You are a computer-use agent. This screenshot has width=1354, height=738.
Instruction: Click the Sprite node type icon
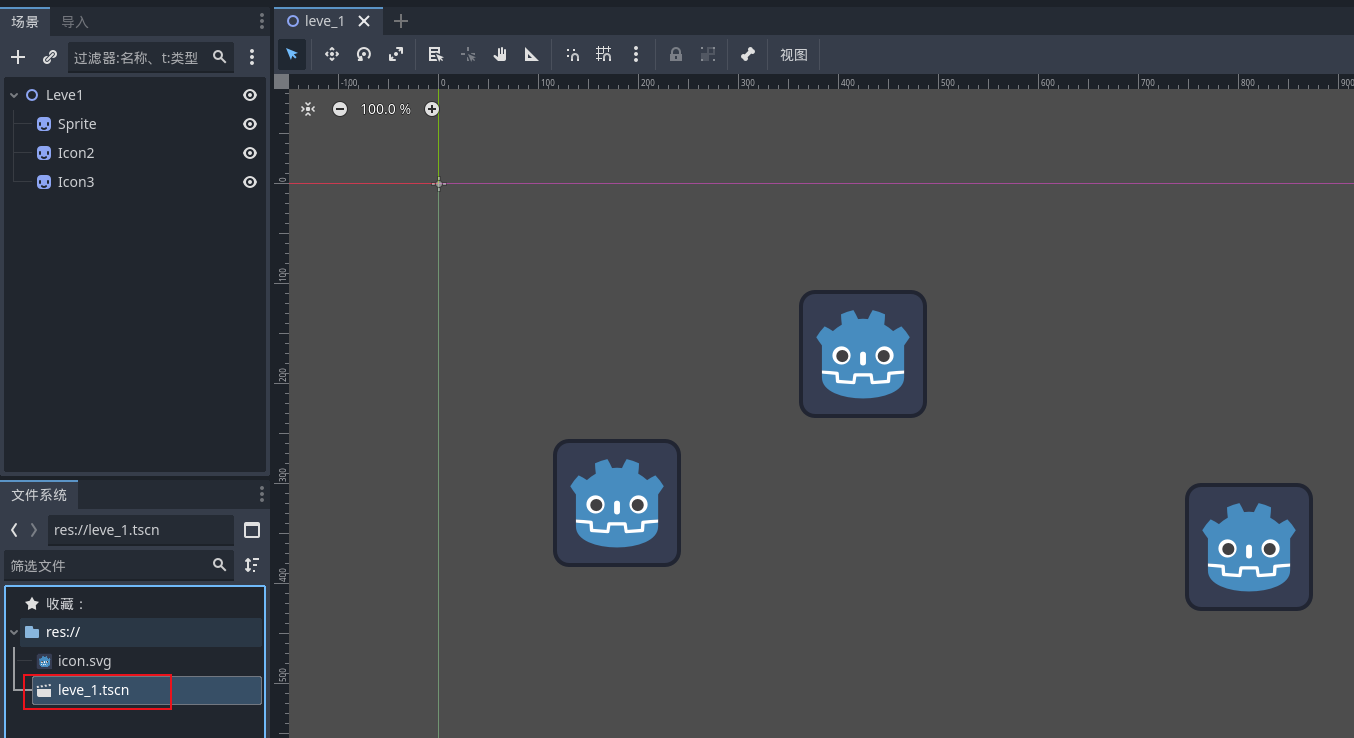(44, 124)
